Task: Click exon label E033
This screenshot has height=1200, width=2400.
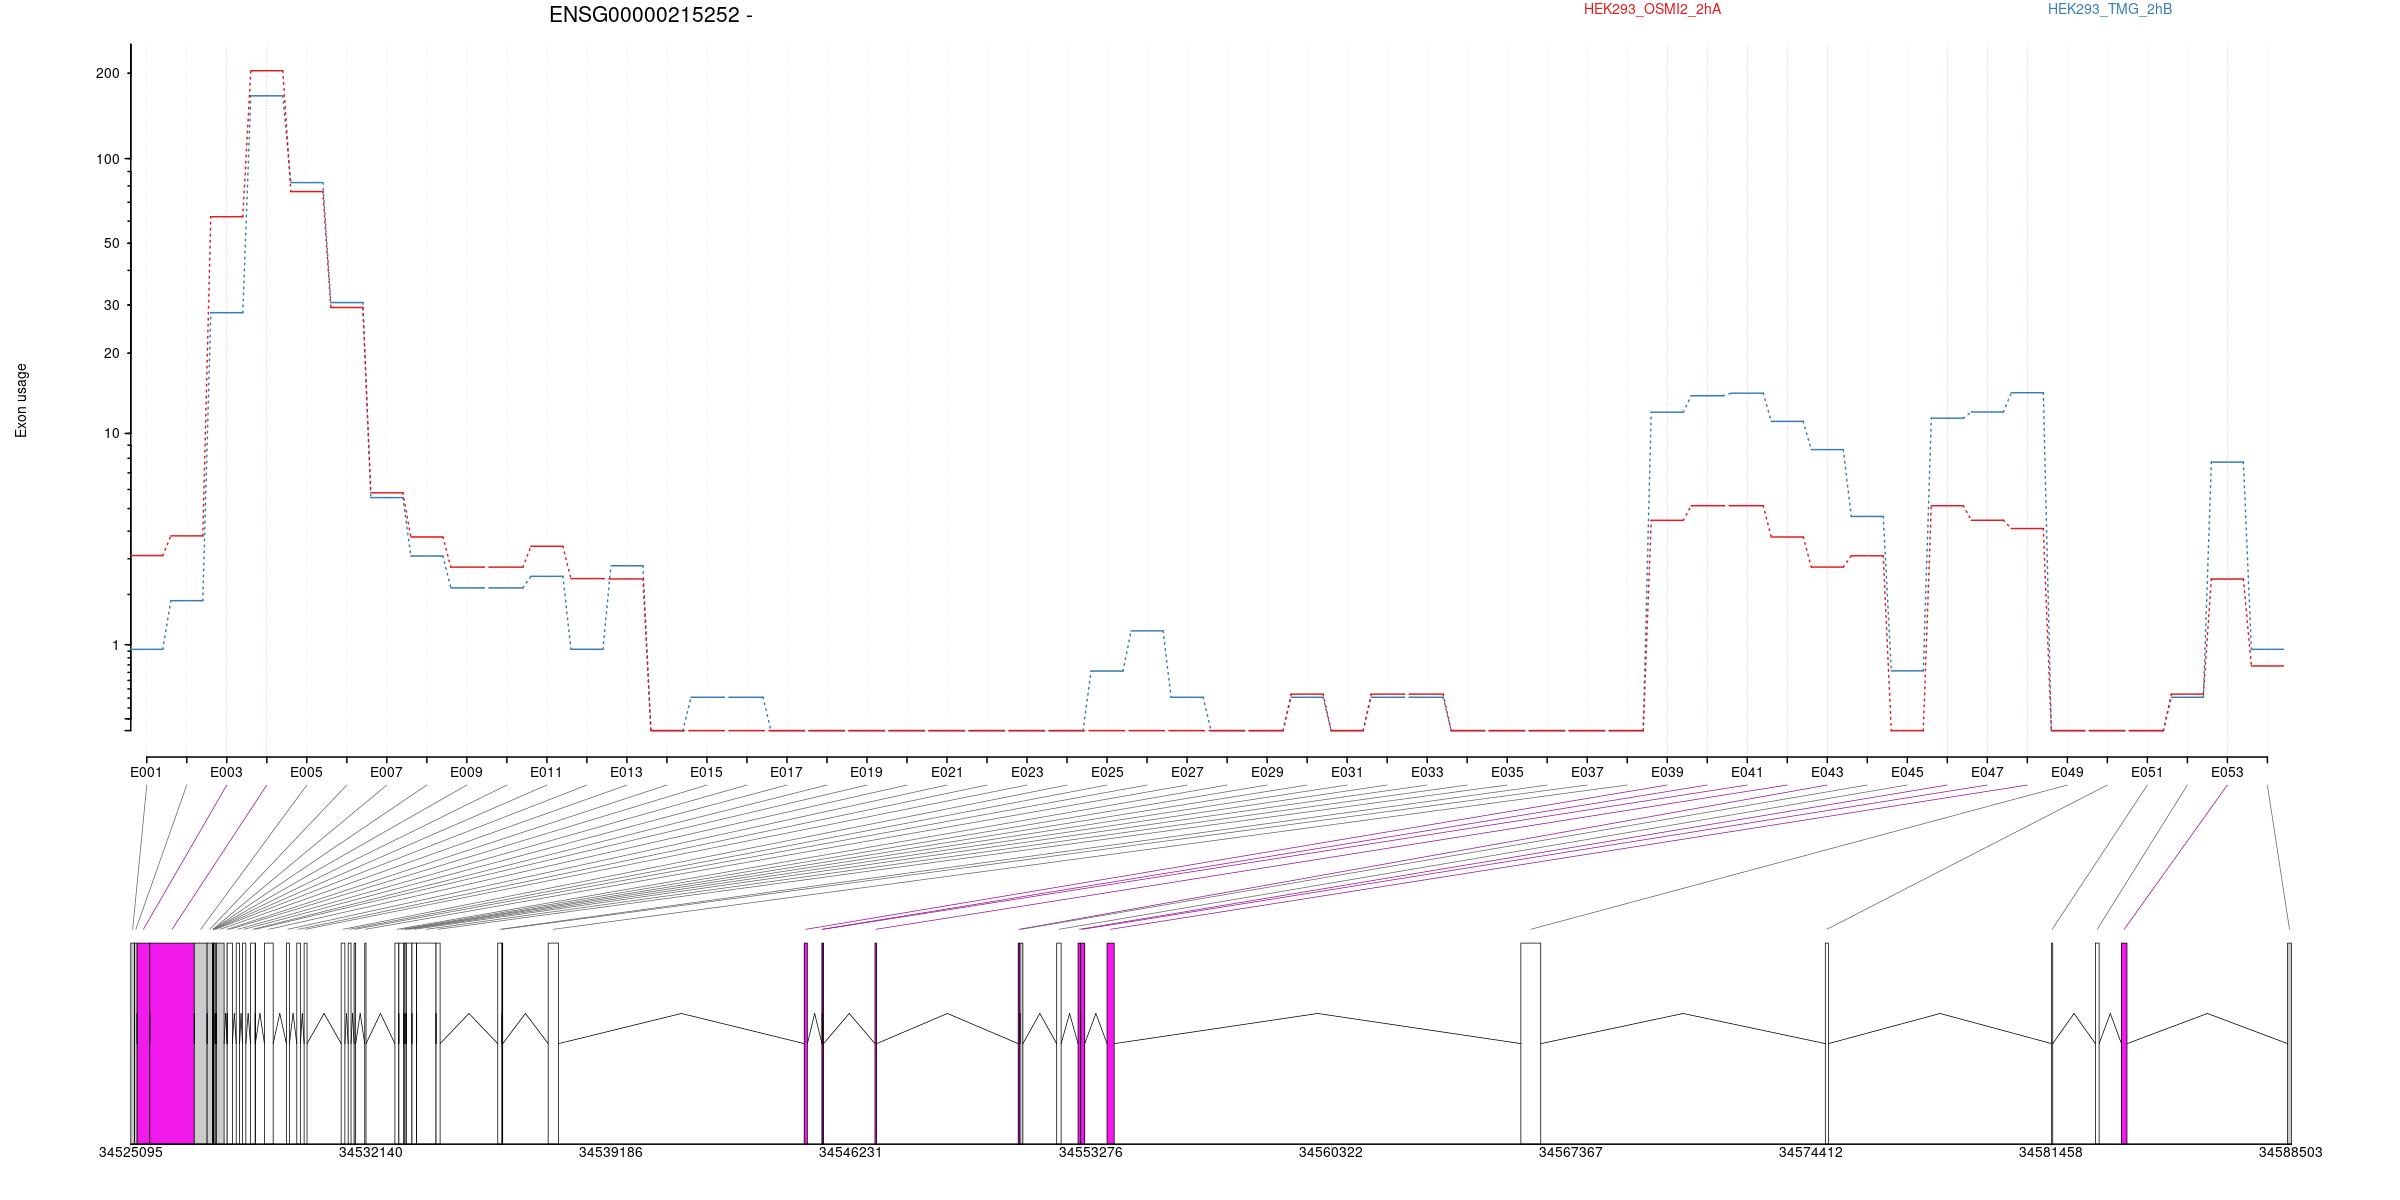Action: tap(1427, 772)
